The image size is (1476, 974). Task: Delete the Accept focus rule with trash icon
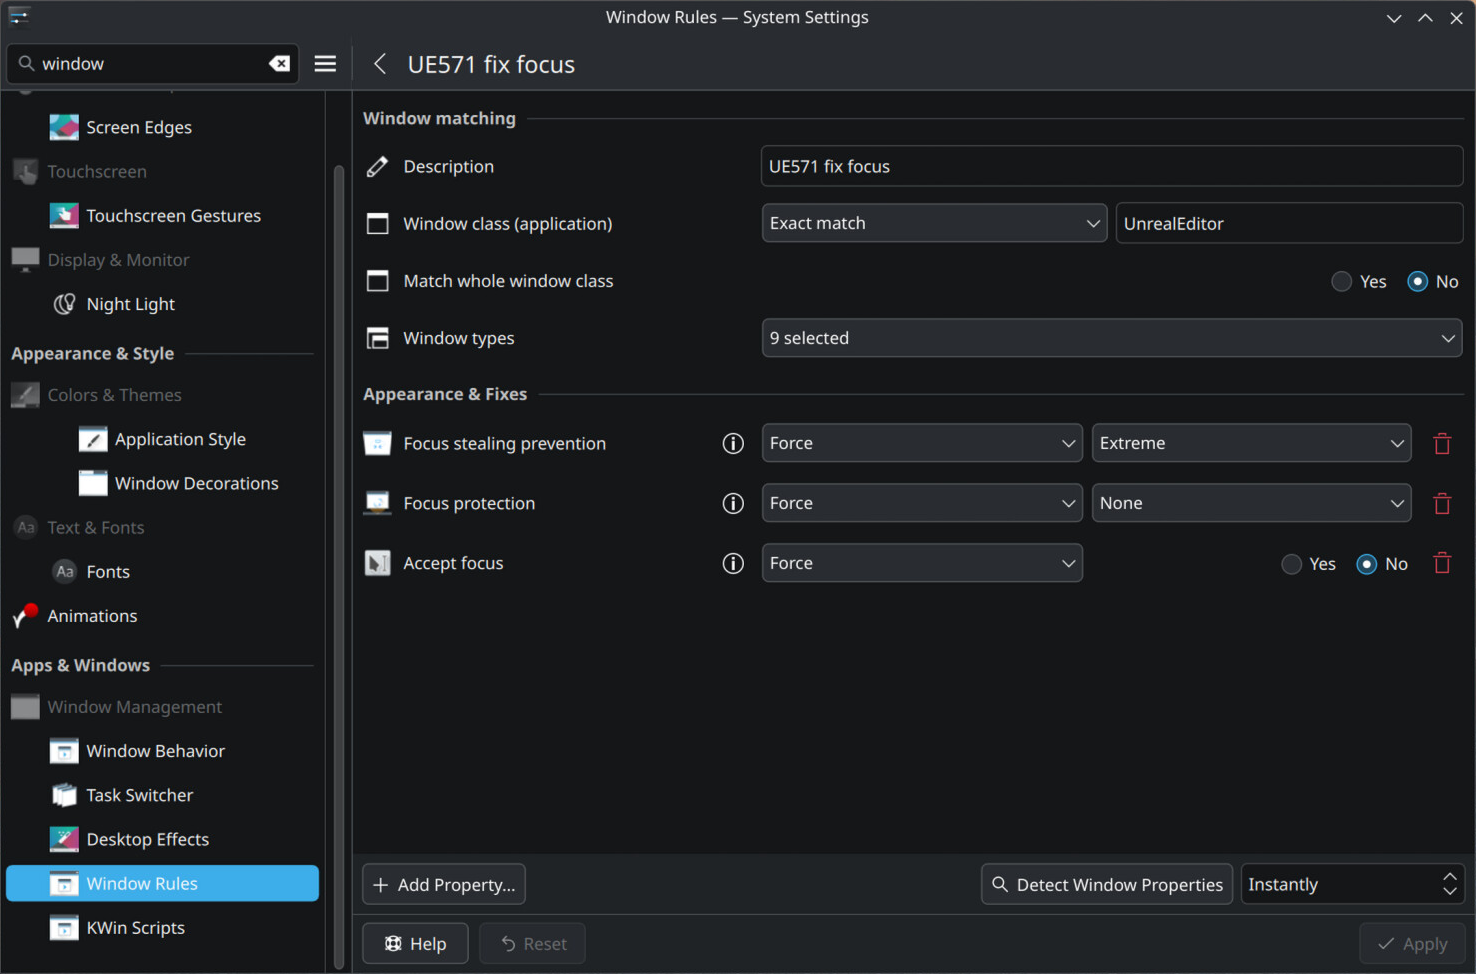pyautogui.click(x=1441, y=563)
